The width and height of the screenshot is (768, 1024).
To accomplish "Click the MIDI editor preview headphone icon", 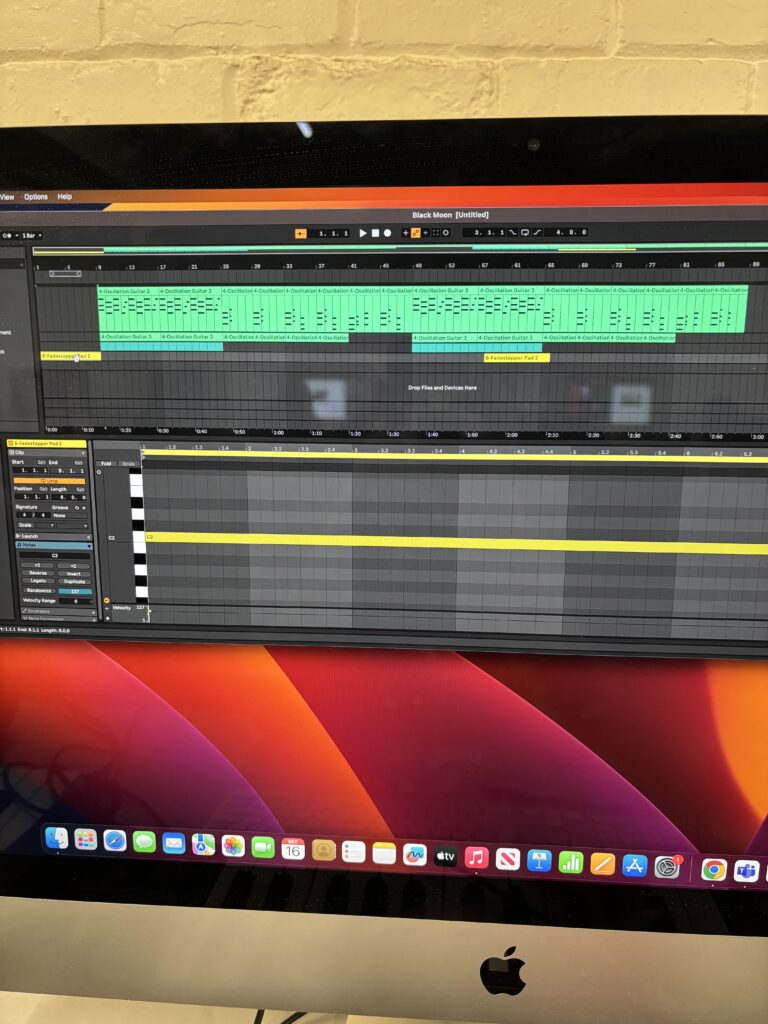I will 99,472.
